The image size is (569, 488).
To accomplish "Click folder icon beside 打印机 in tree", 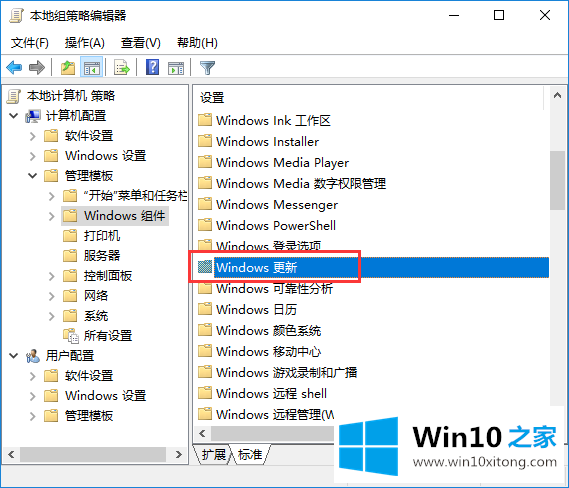I will click(x=70, y=235).
